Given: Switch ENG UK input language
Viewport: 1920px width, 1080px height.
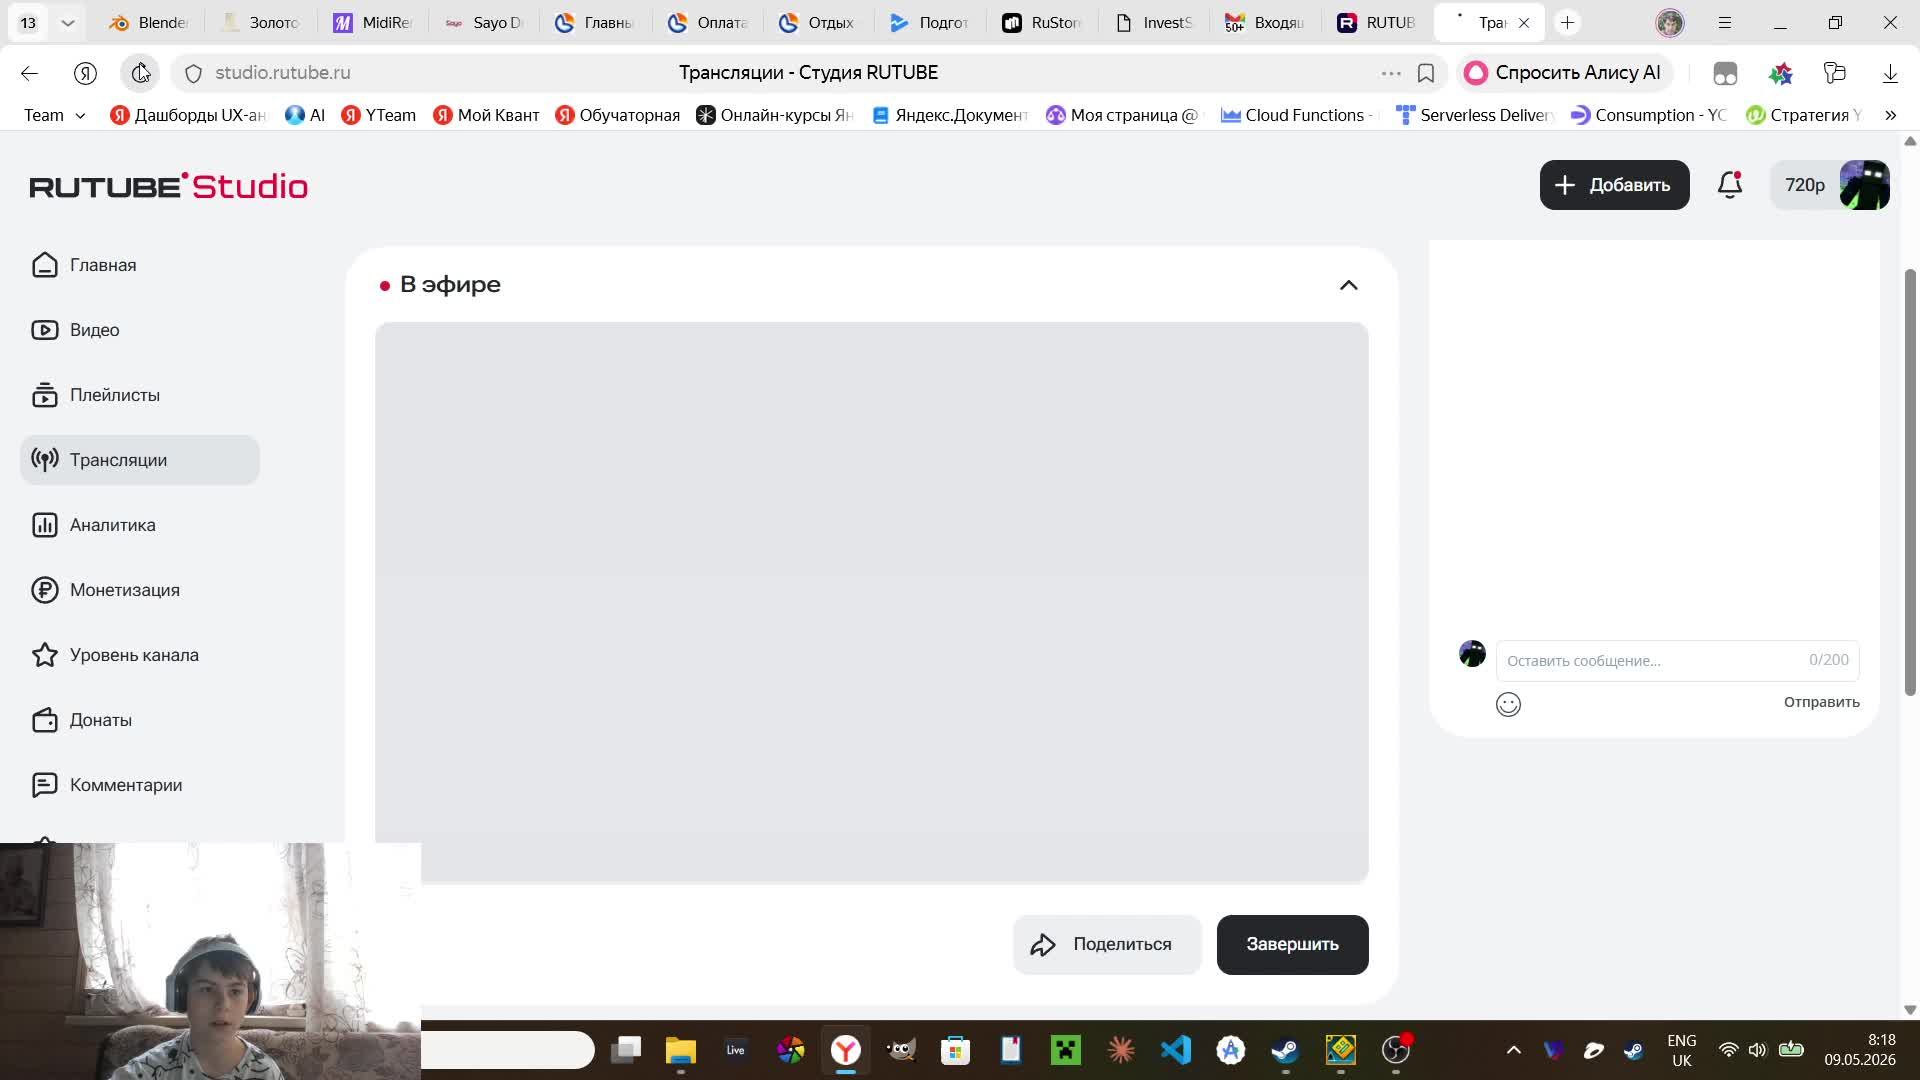Looking at the screenshot, I should [x=1682, y=1050].
